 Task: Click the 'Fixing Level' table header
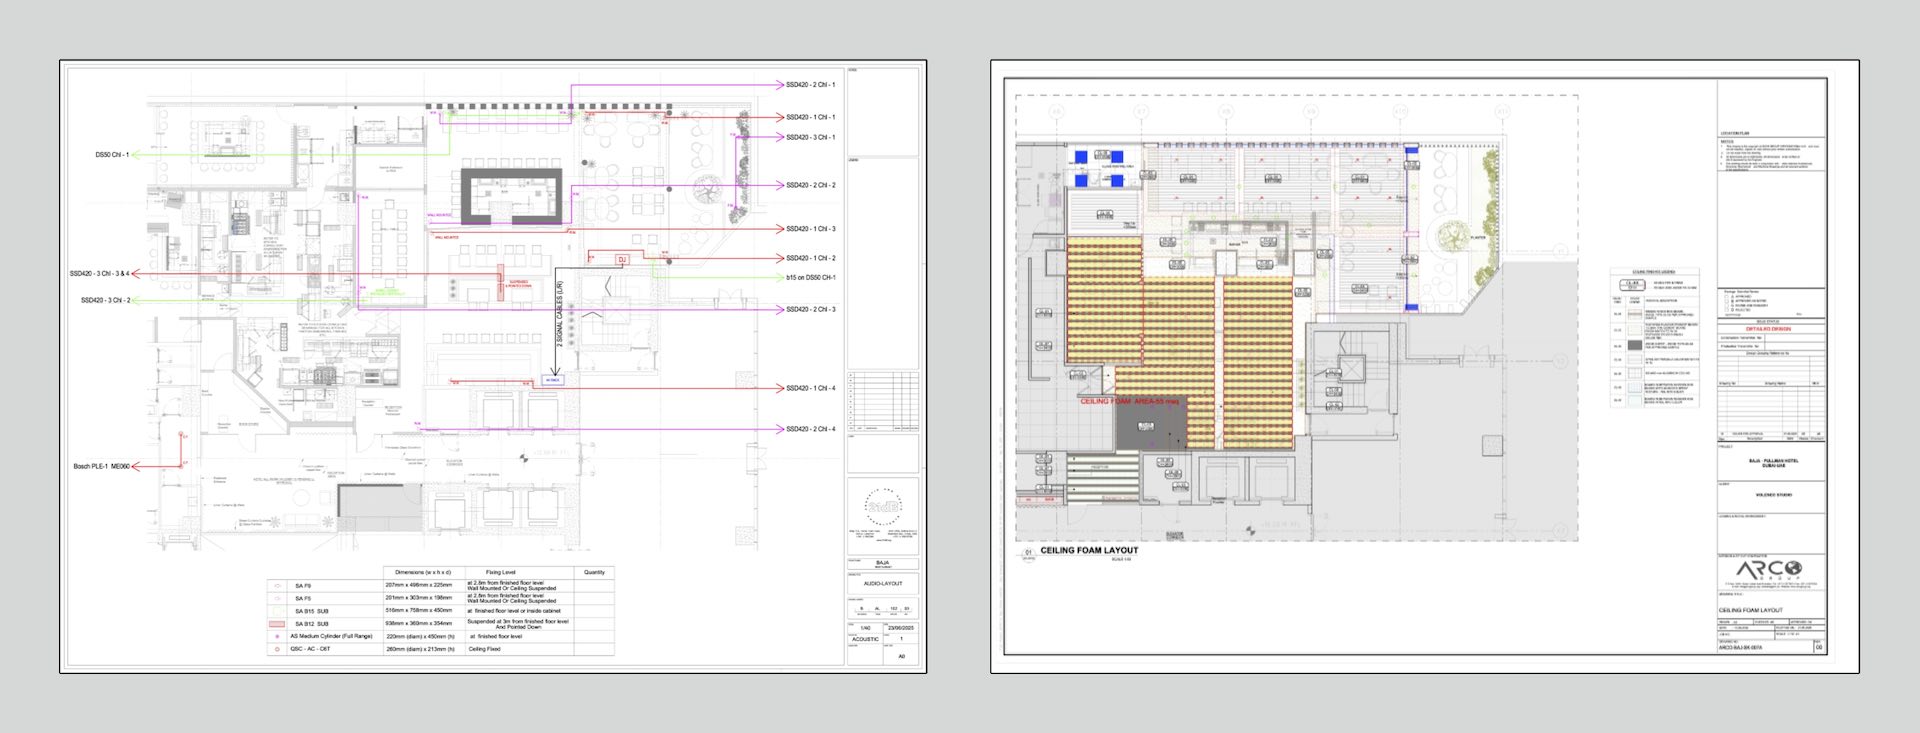[500, 572]
